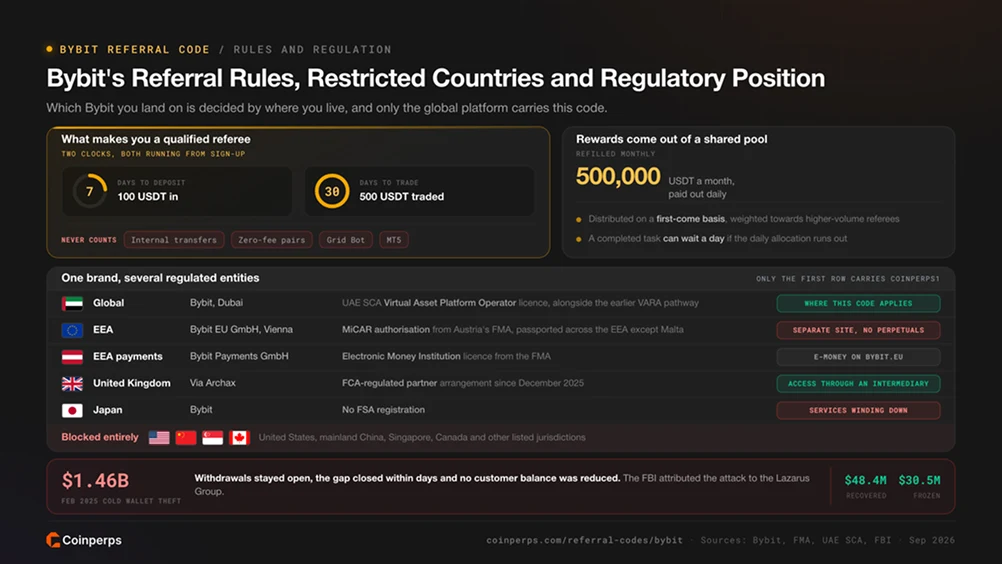1002x564 pixels.
Task: Click the 7-day deposit ring icon
Action: click(x=89, y=191)
